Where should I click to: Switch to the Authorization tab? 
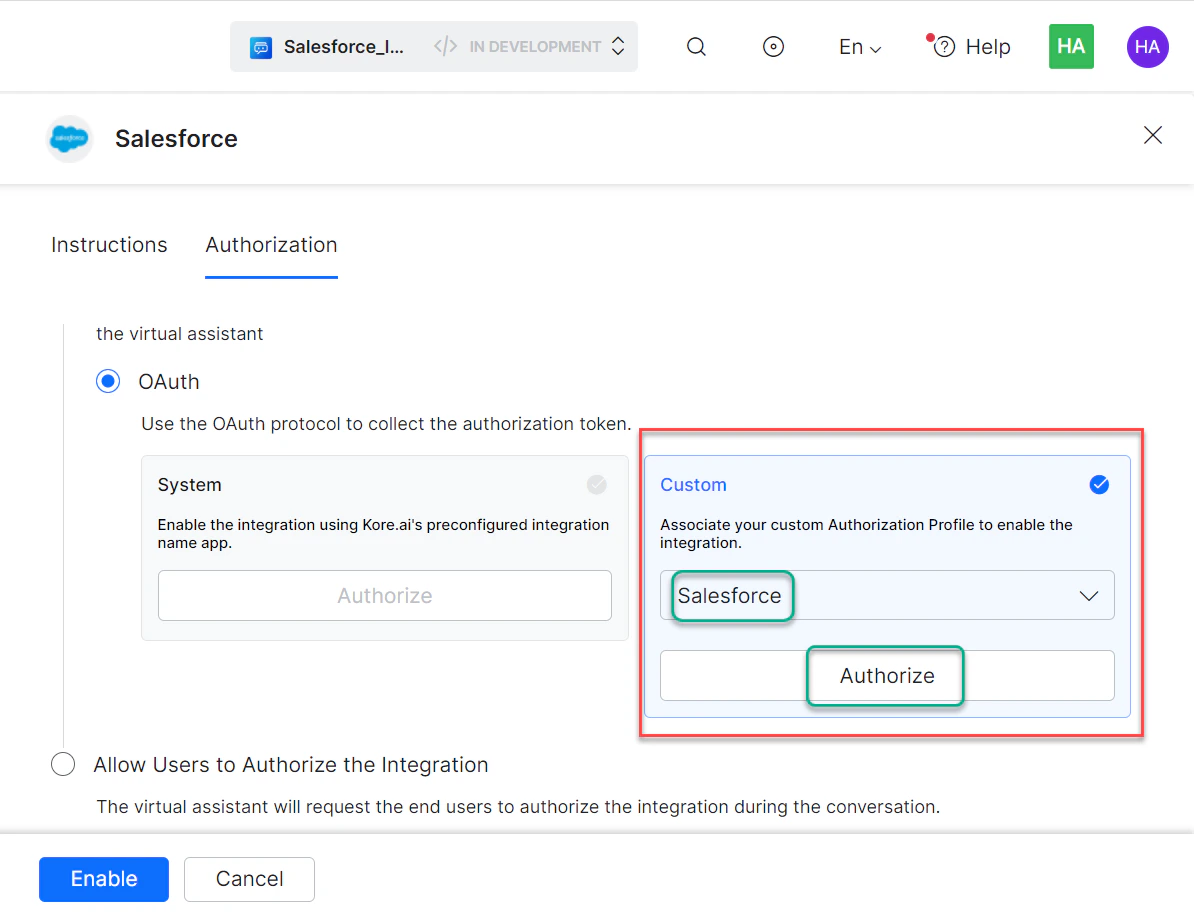[x=271, y=245]
